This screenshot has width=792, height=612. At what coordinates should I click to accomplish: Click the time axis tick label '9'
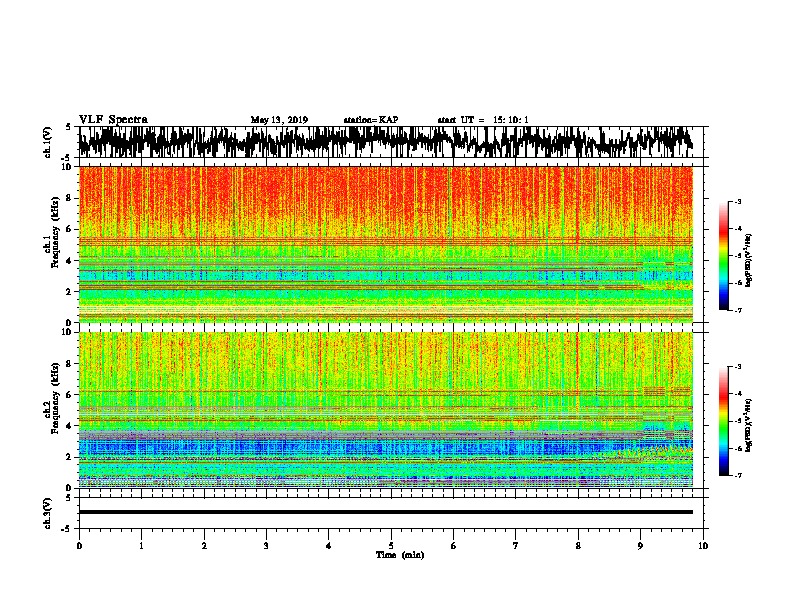click(640, 546)
